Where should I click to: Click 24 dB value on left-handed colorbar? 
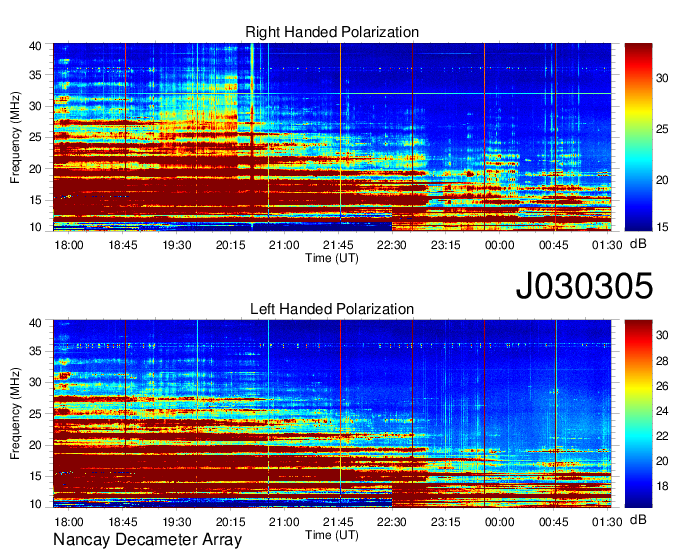tap(662, 411)
